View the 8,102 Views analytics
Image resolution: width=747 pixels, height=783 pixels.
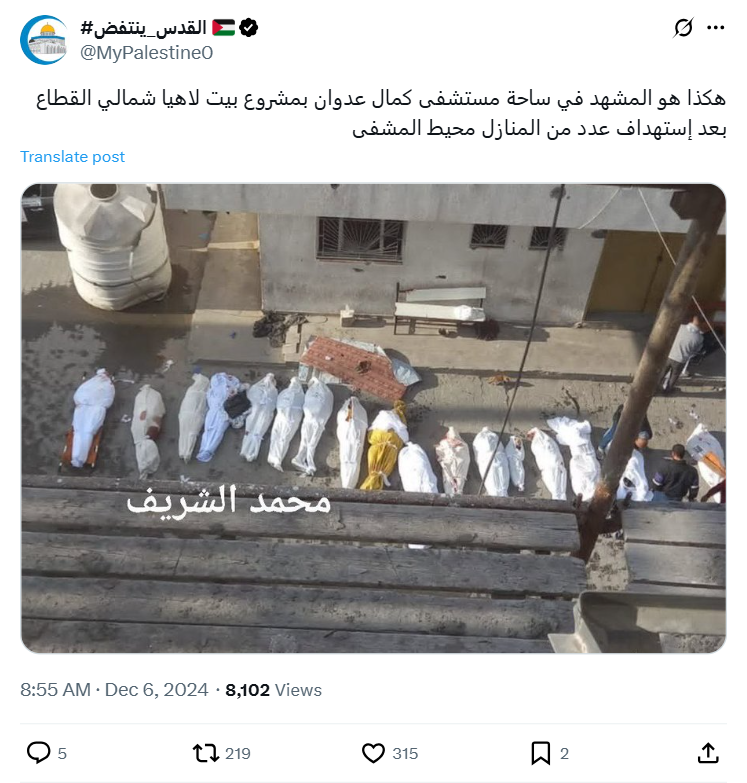click(274, 690)
